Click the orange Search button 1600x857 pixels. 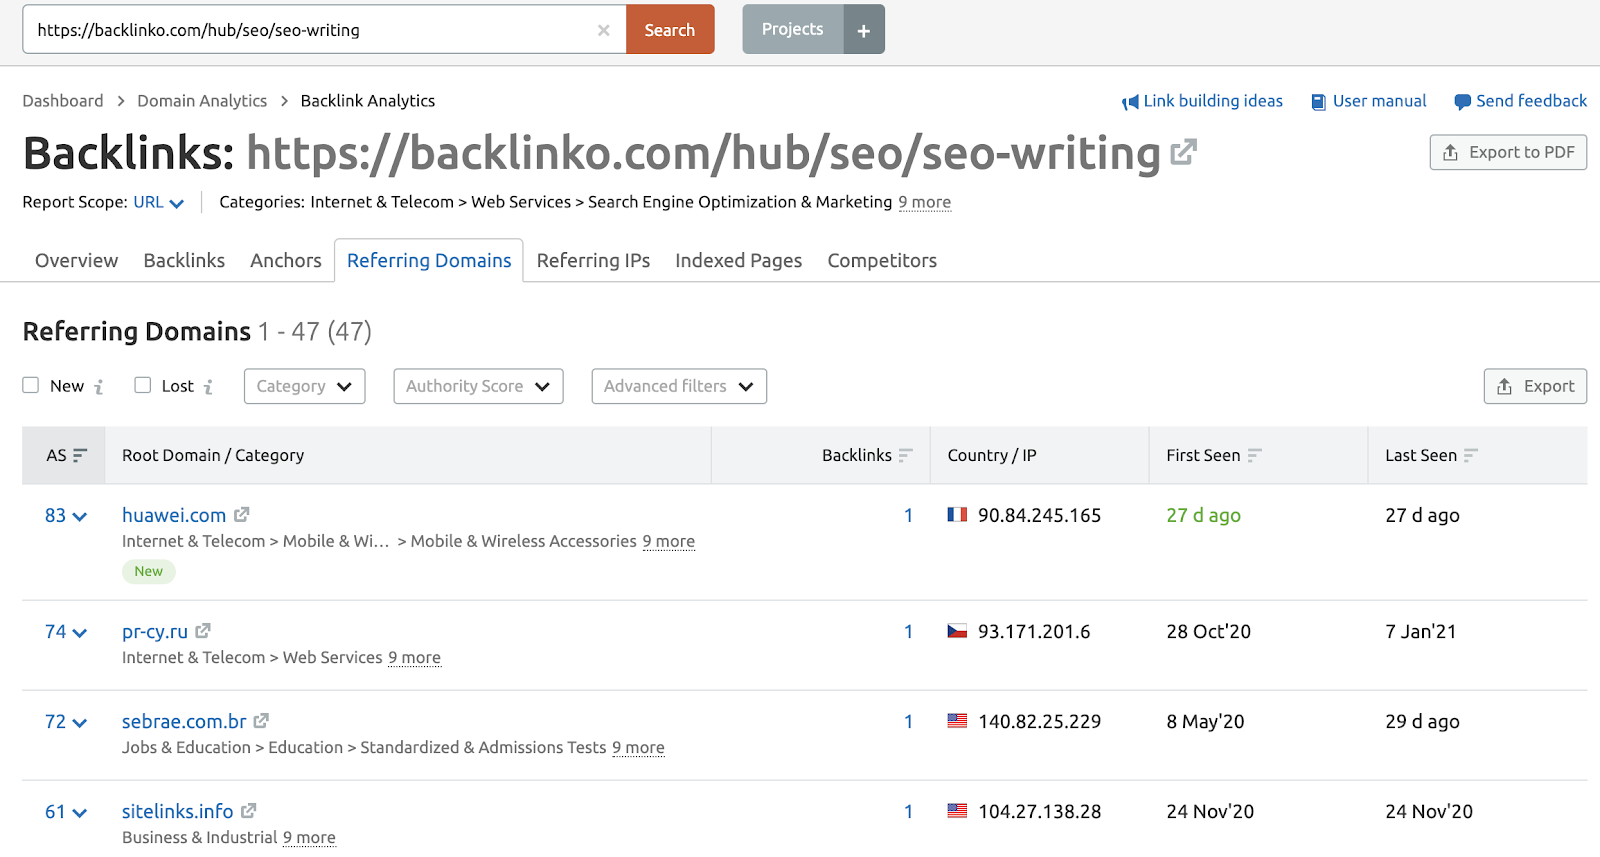coord(670,29)
